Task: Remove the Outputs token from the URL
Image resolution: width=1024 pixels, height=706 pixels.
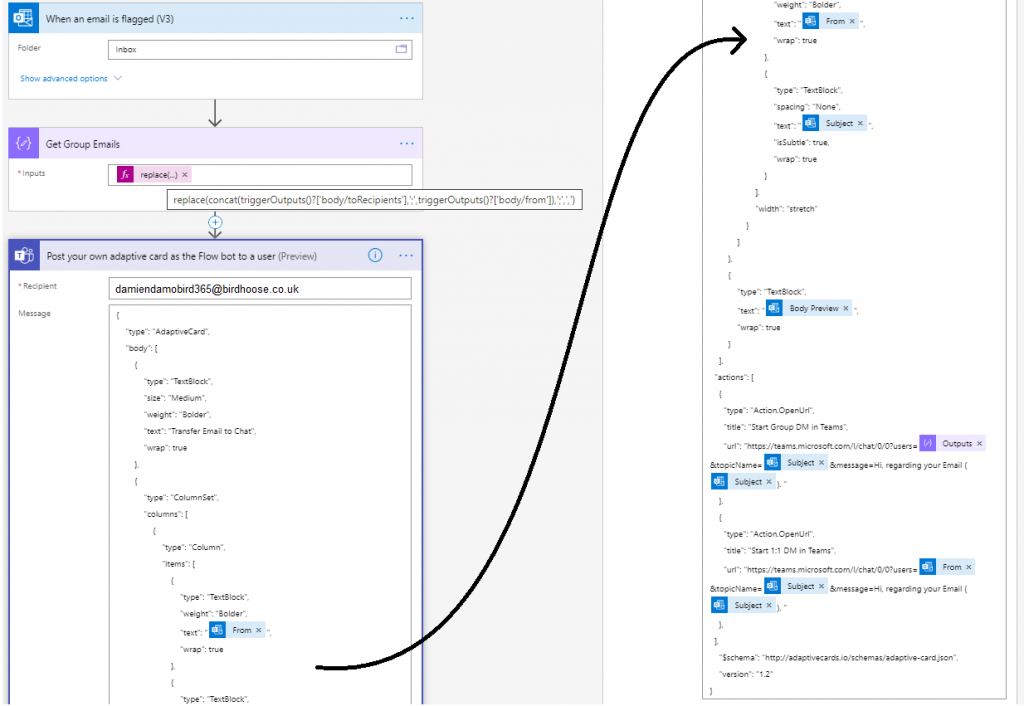Action: [x=979, y=443]
